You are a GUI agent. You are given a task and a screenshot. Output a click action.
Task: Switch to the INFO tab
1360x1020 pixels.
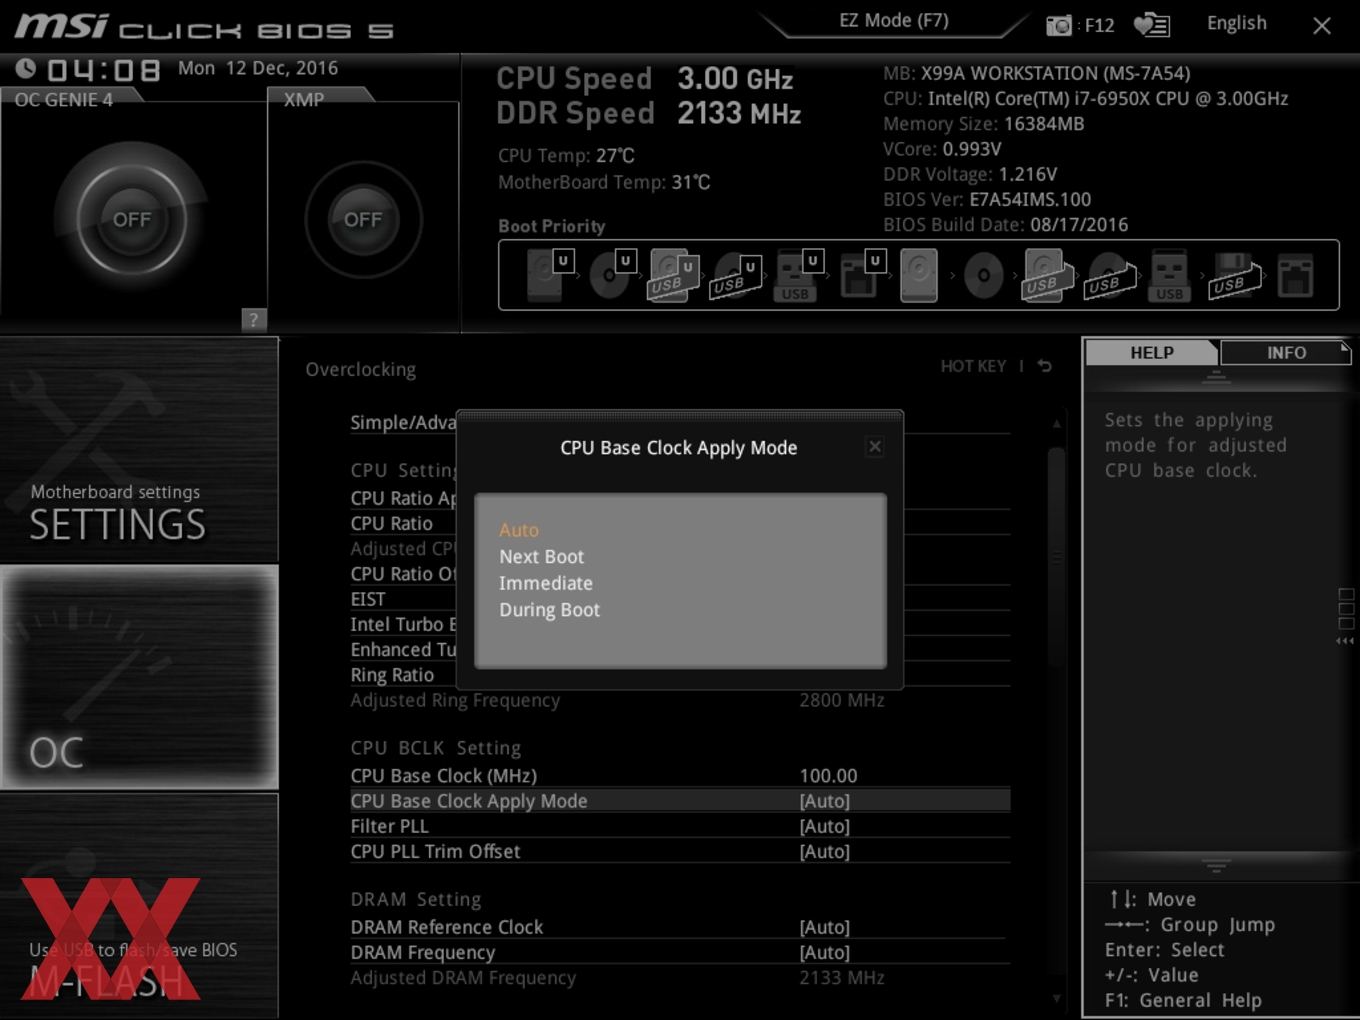click(x=1286, y=353)
